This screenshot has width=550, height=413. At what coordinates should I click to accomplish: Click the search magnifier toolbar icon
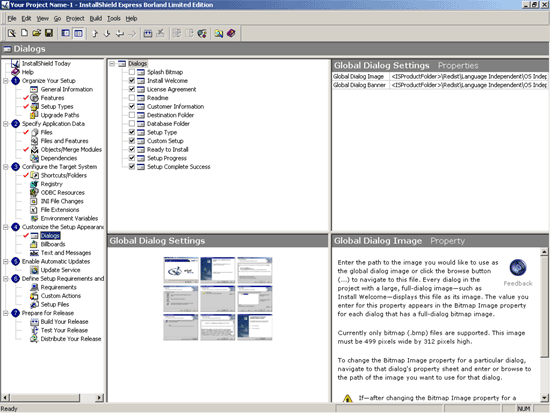(219, 33)
